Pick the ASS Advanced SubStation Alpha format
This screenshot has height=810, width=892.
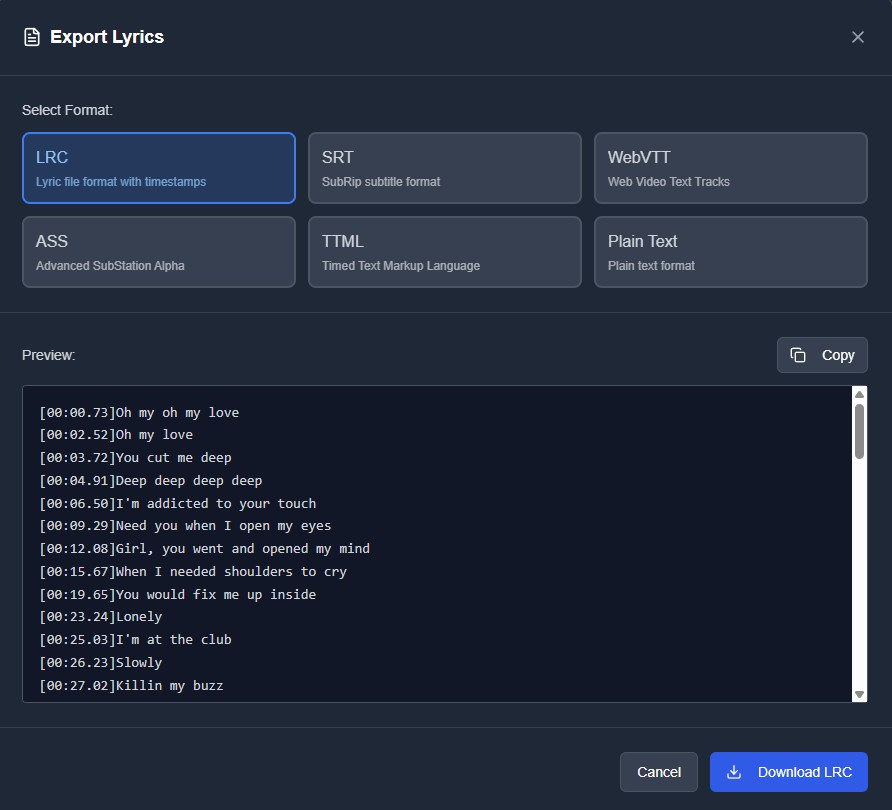[x=159, y=252]
